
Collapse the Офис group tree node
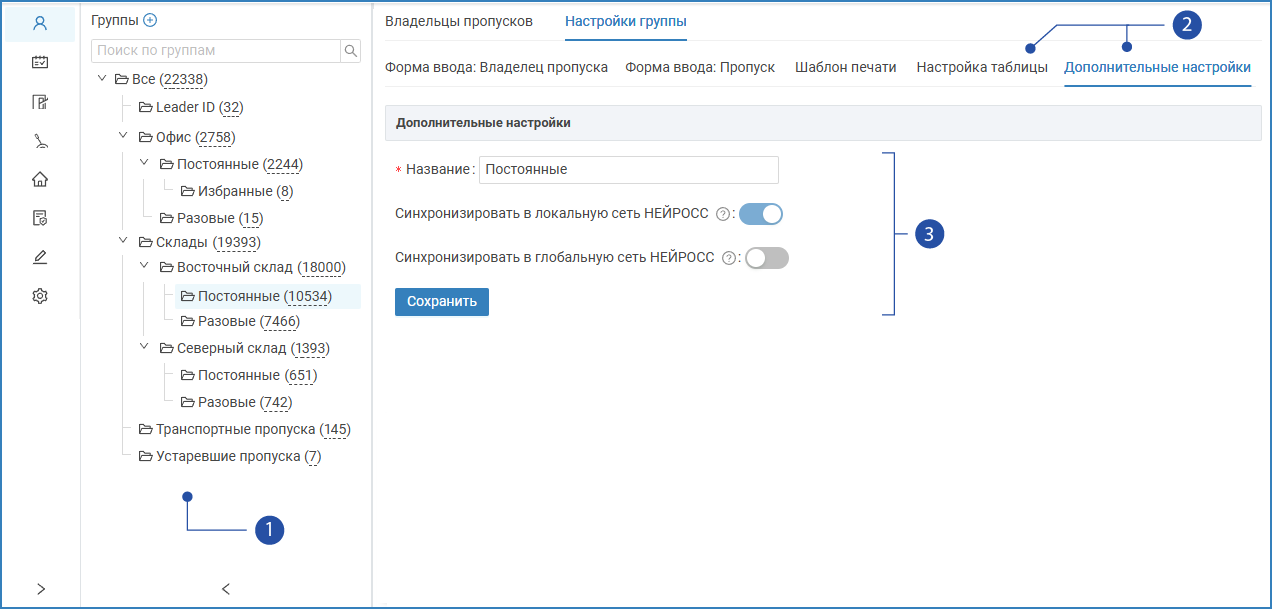pos(123,136)
